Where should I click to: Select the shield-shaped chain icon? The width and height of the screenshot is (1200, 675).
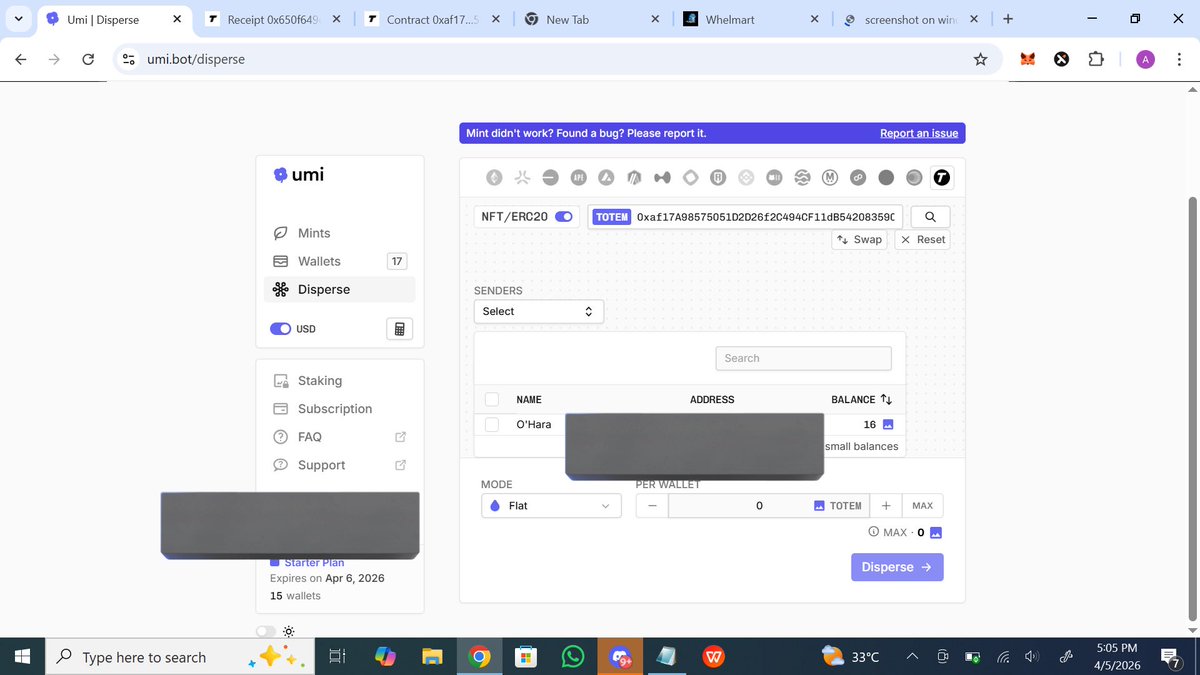(x=718, y=178)
